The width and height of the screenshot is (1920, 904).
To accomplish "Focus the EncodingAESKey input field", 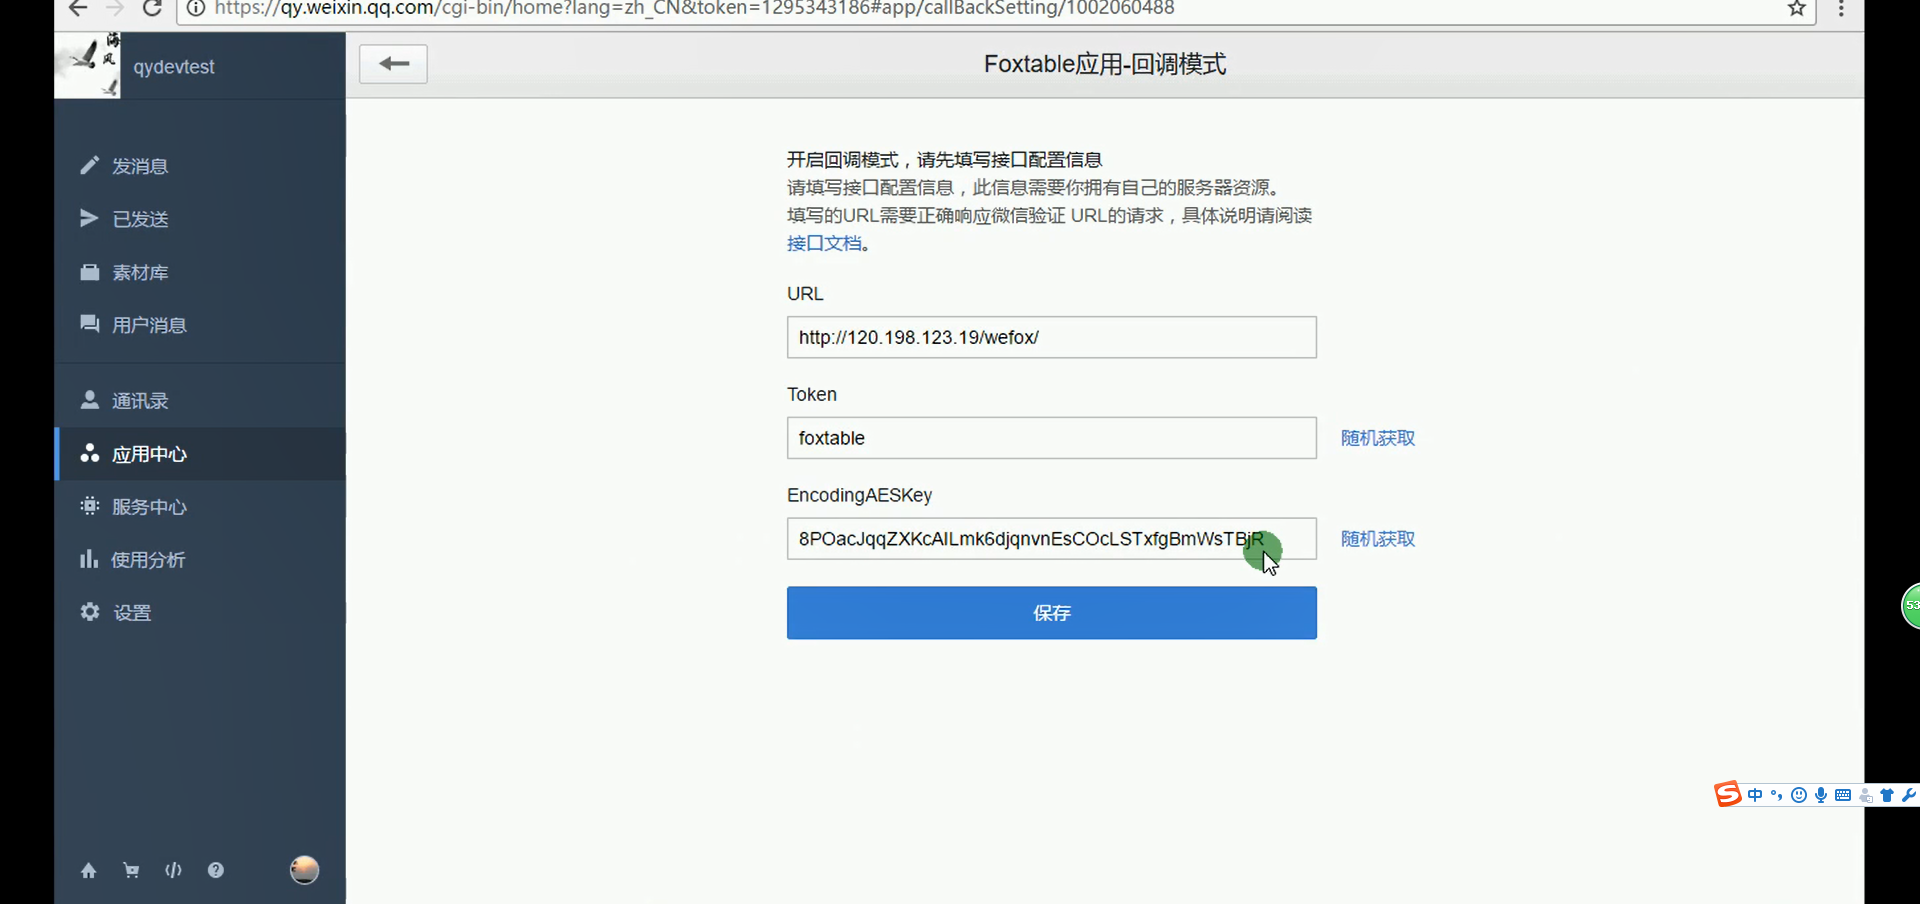I will point(1051,539).
